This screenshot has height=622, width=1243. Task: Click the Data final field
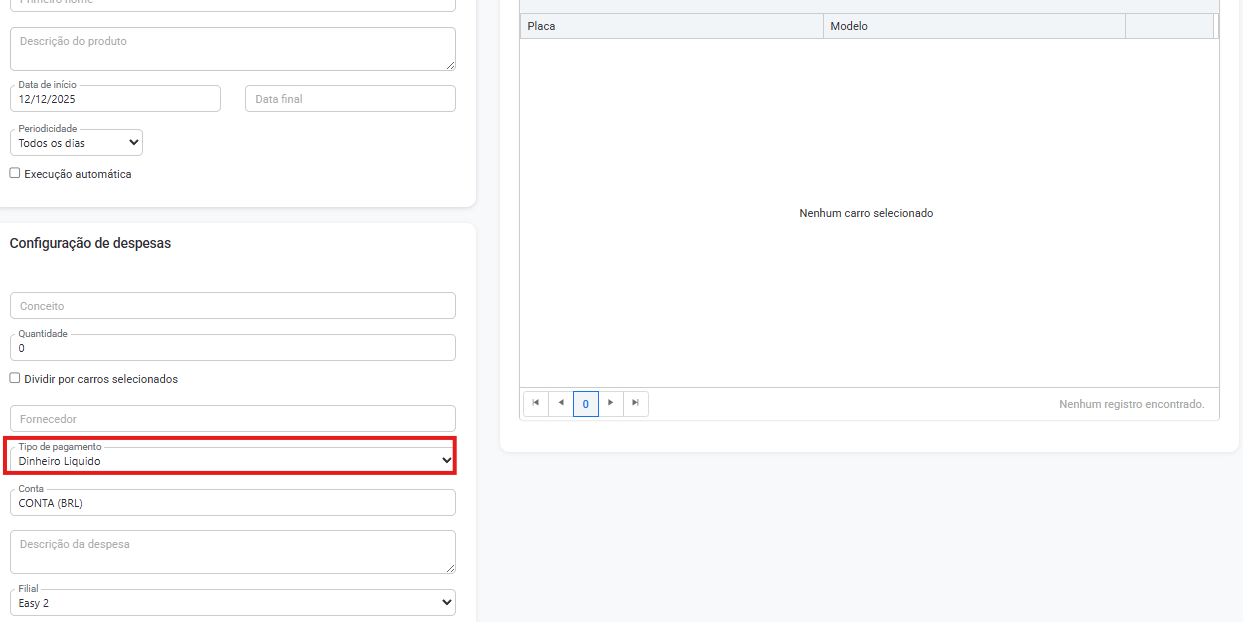point(350,99)
